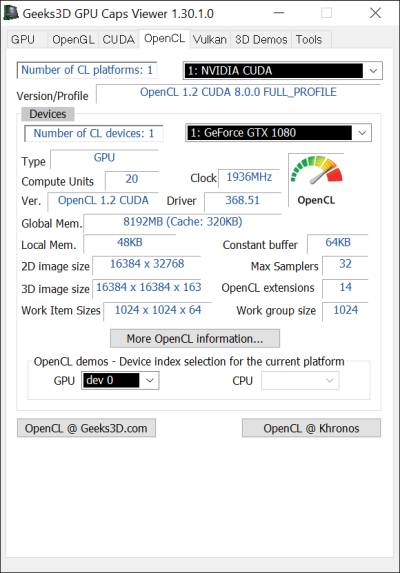This screenshot has width=400, height=573.
Task: Minimize the GPU Caps Viewer window
Action: coord(279,13)
